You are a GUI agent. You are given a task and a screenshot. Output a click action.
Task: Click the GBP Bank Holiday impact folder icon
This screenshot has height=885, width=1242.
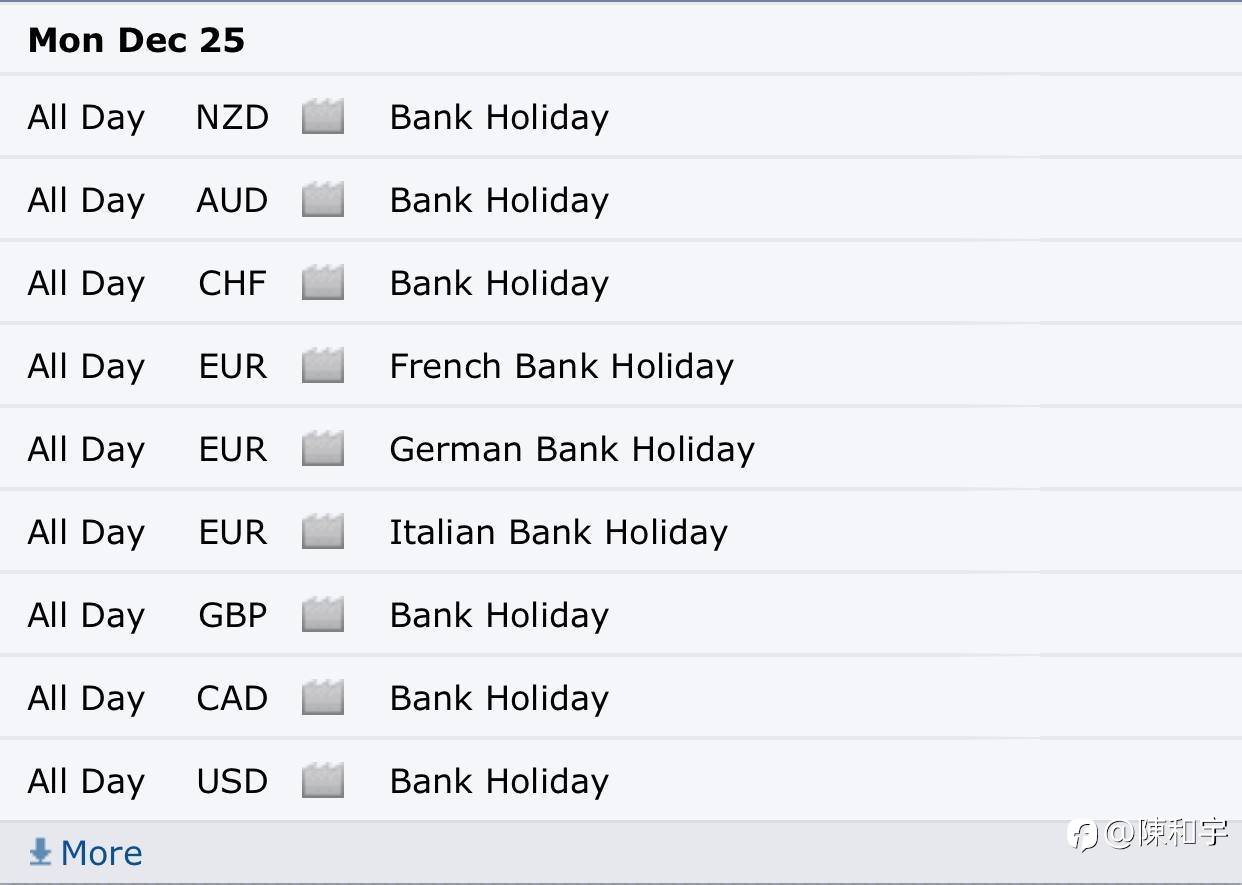[x=322, y=615]
